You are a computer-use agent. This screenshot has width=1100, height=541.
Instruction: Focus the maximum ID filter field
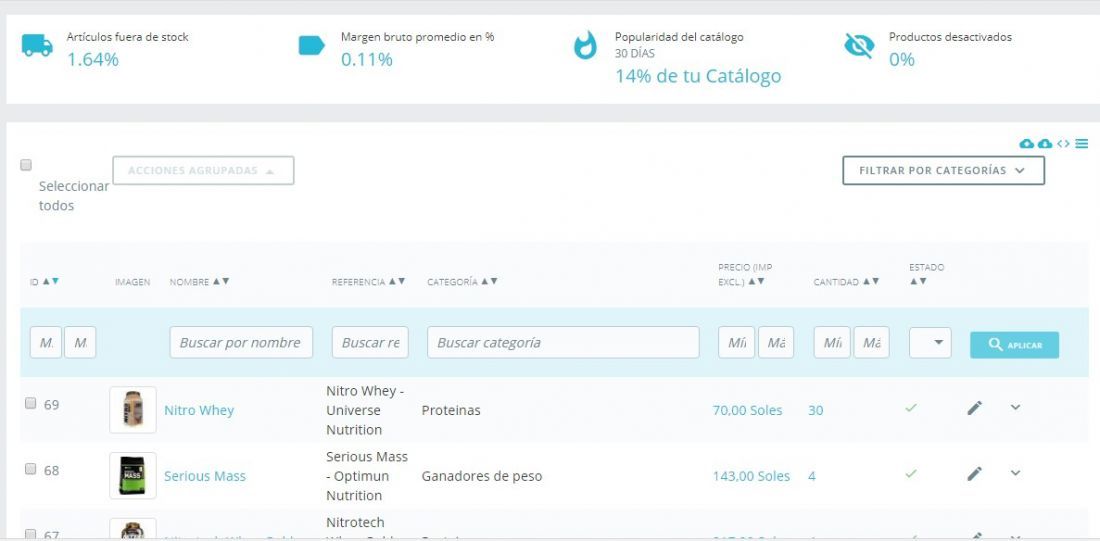(x=80, y=342)
